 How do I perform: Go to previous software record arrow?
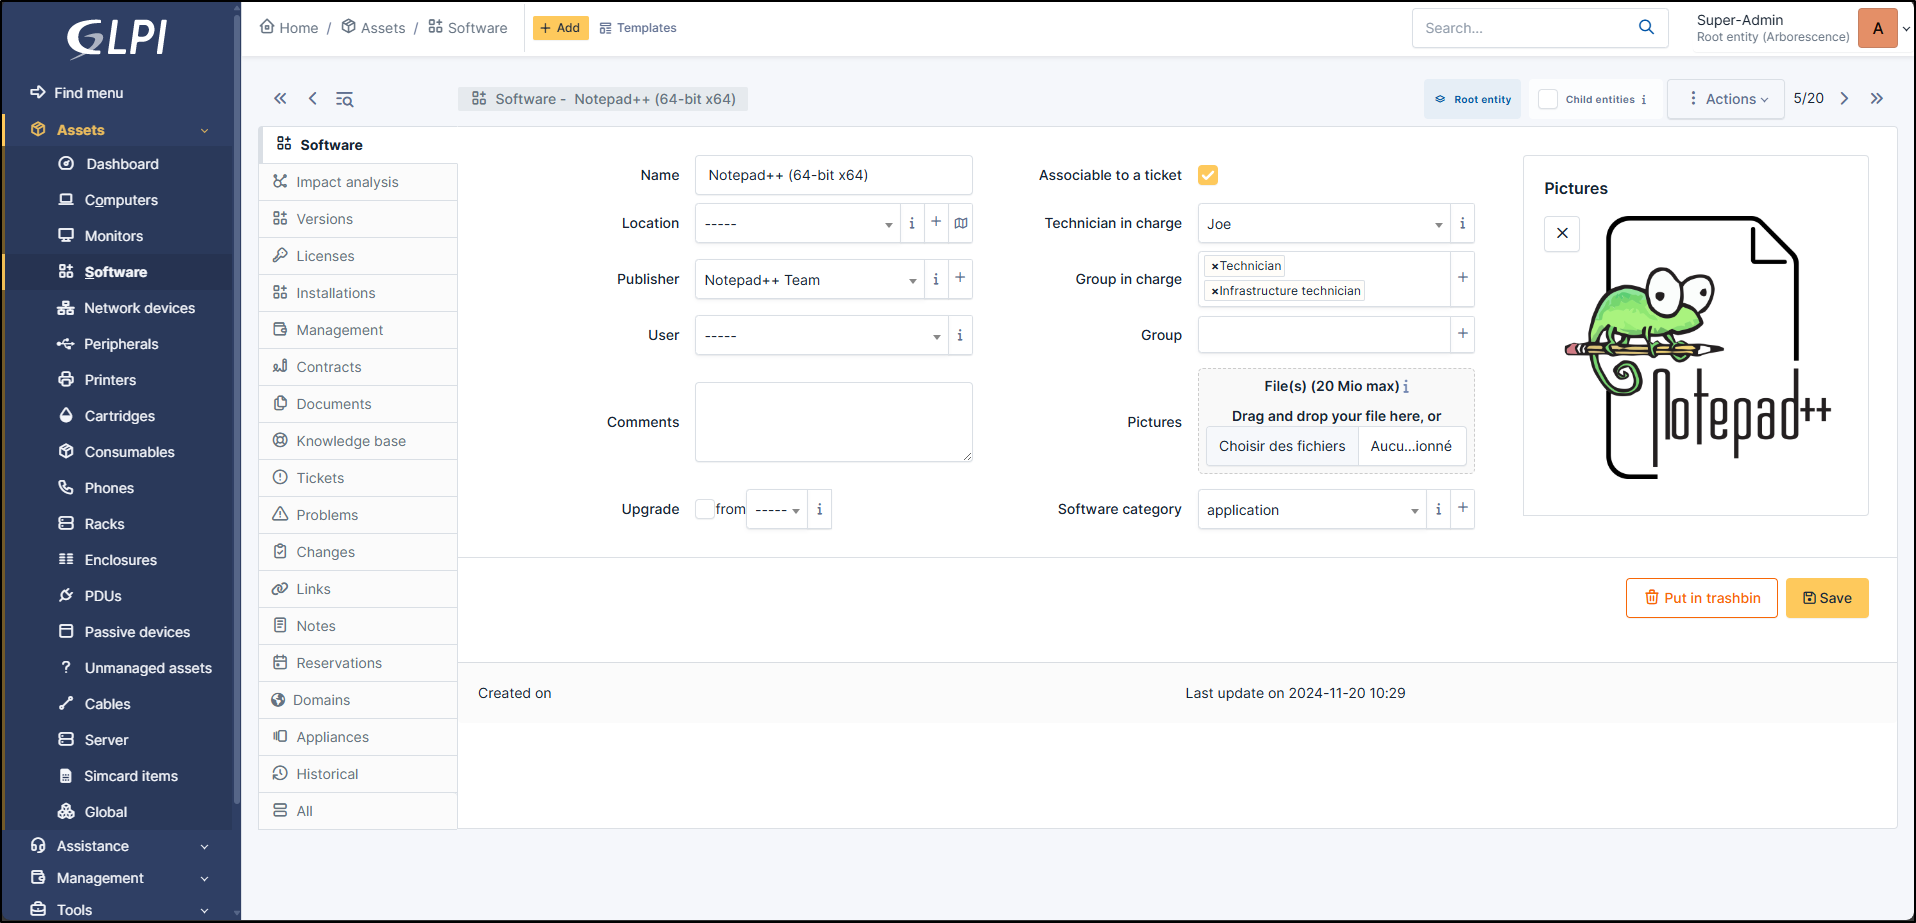(x=313, y=98)
